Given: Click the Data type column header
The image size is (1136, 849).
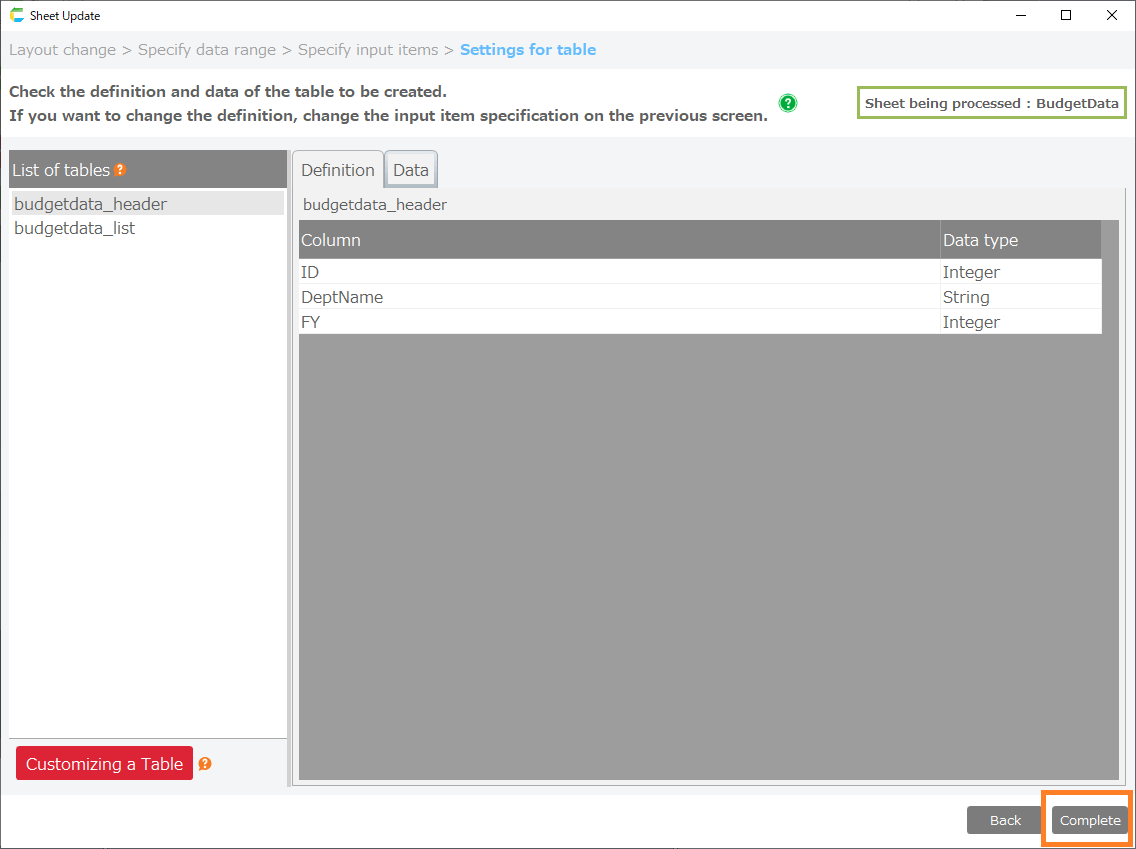Looking at the screenshot, I should point(980,240).
